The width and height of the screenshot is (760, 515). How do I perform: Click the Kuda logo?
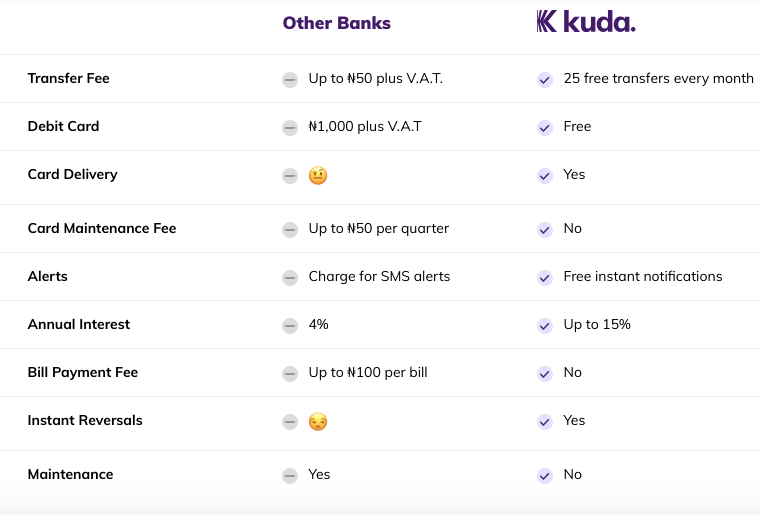[586, 22]
